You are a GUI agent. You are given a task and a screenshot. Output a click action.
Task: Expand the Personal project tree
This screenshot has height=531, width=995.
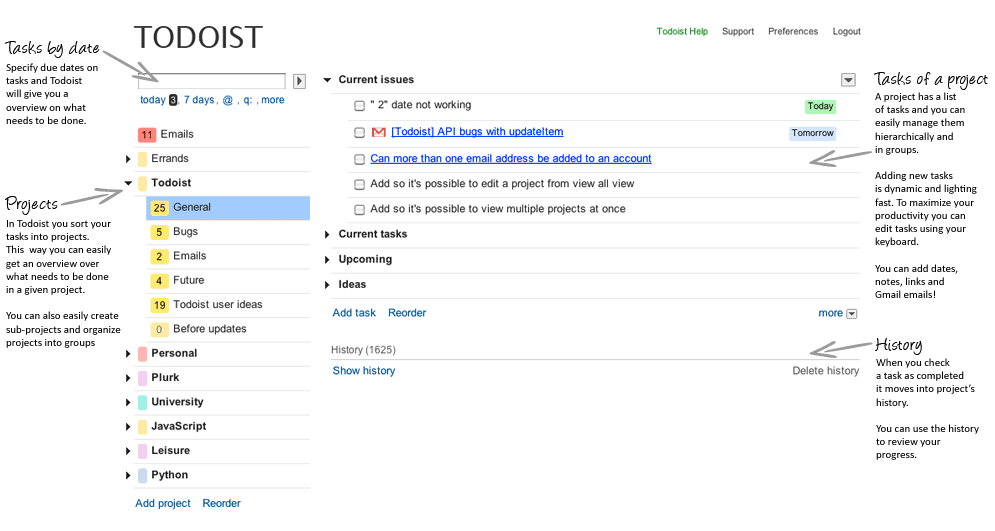point(128,354)
